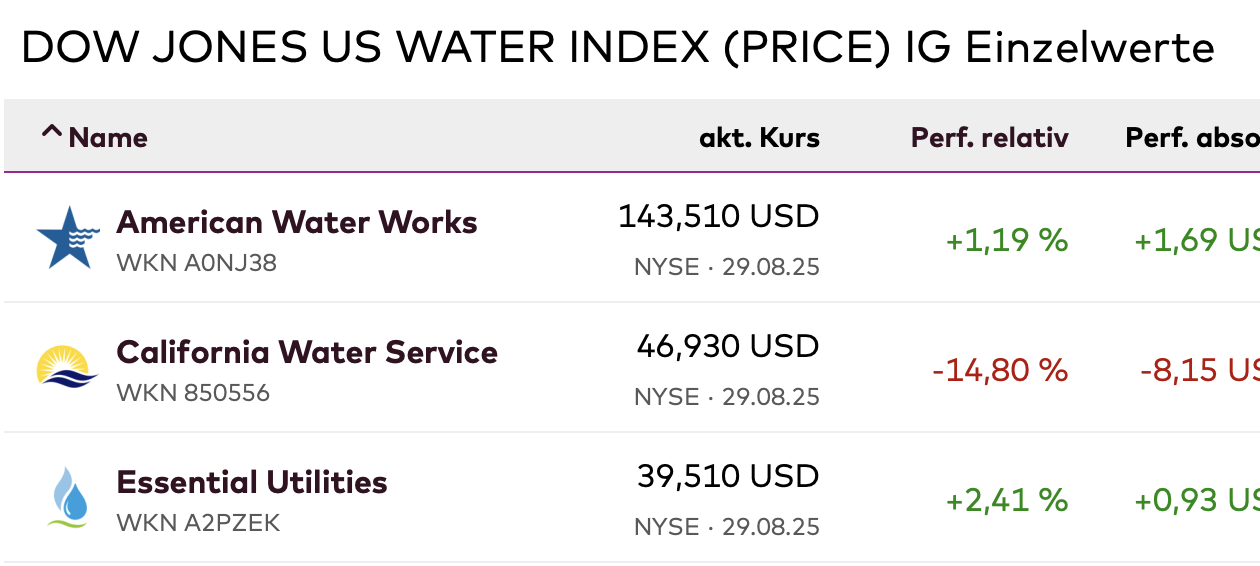Sort by Perf. absolut column header
The height and width of the screenshot is (566, 1260).
point(1192,138)
